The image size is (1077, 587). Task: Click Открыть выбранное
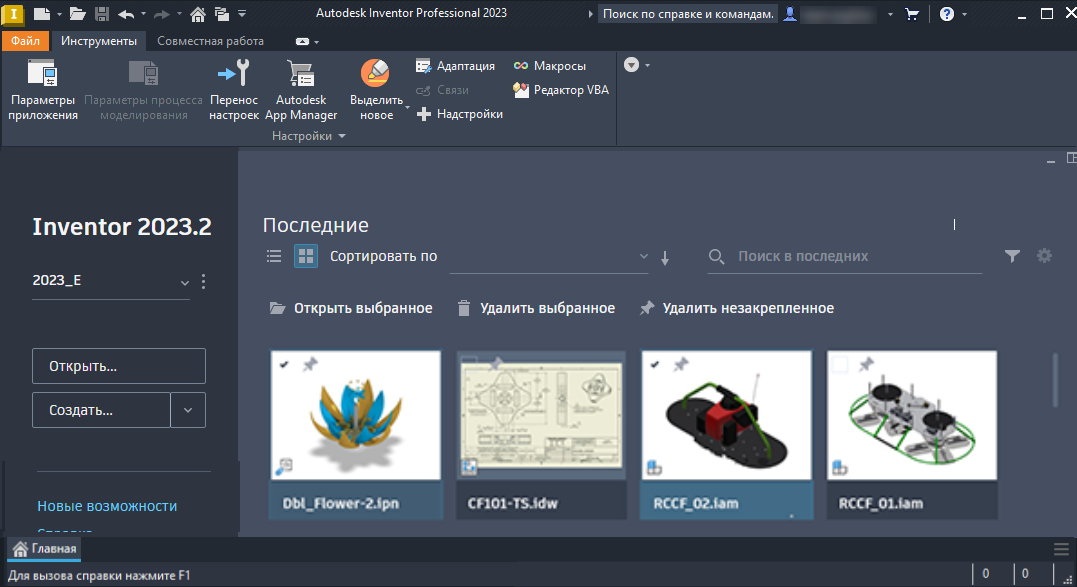pyautogui.click(x=351, y=308)
